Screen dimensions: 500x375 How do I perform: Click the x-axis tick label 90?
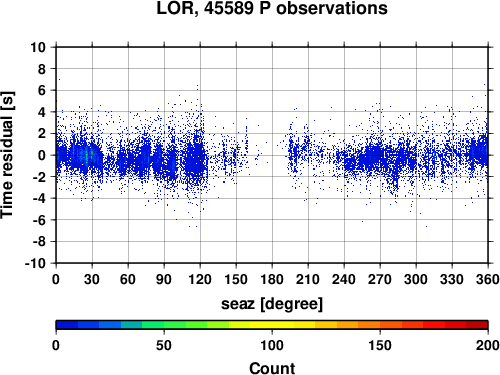(164, 279)
